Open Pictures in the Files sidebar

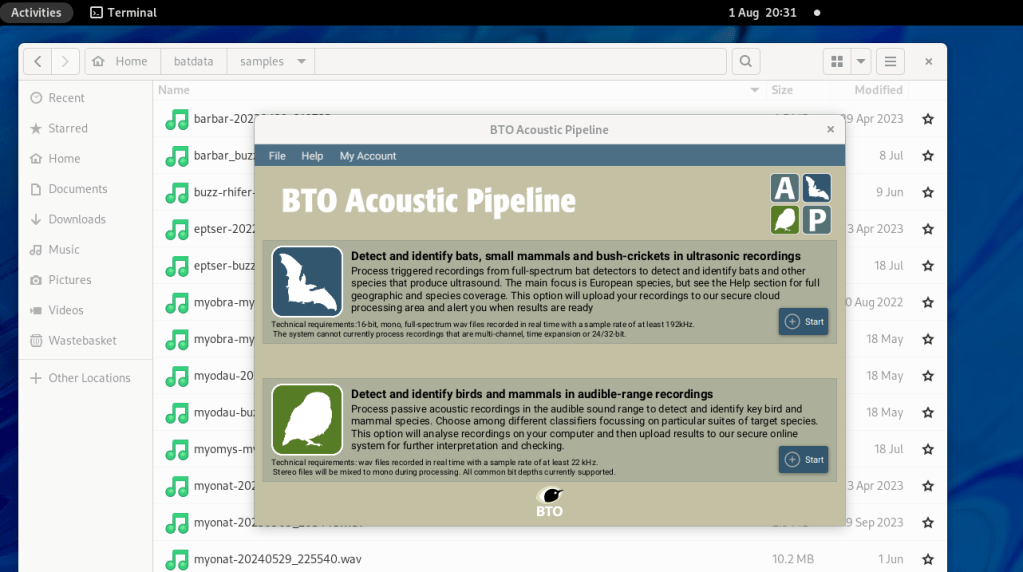pyautogui.click(x=85, y=280)
